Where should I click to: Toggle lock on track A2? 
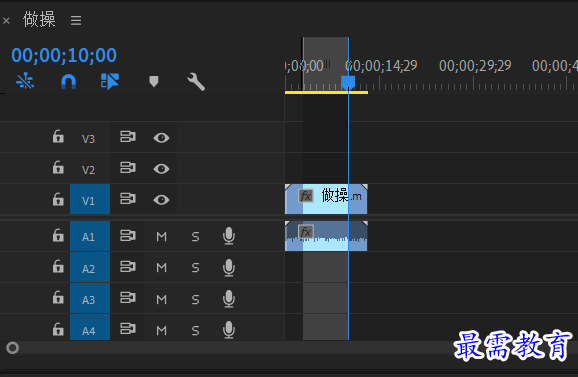[x=58, y=266]
